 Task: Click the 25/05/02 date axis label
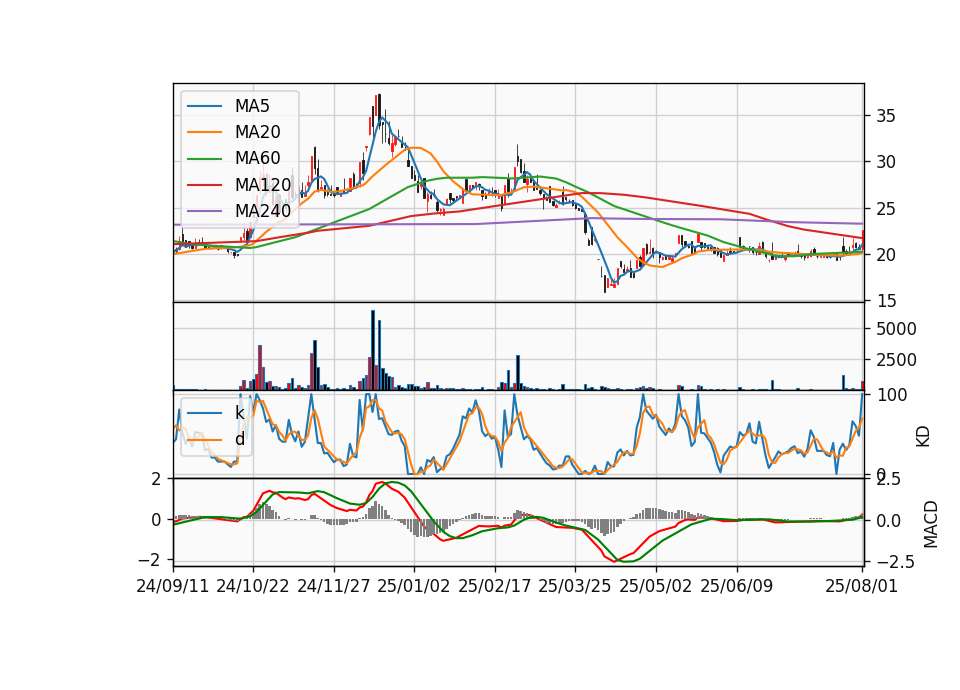(x=656, y=586)
